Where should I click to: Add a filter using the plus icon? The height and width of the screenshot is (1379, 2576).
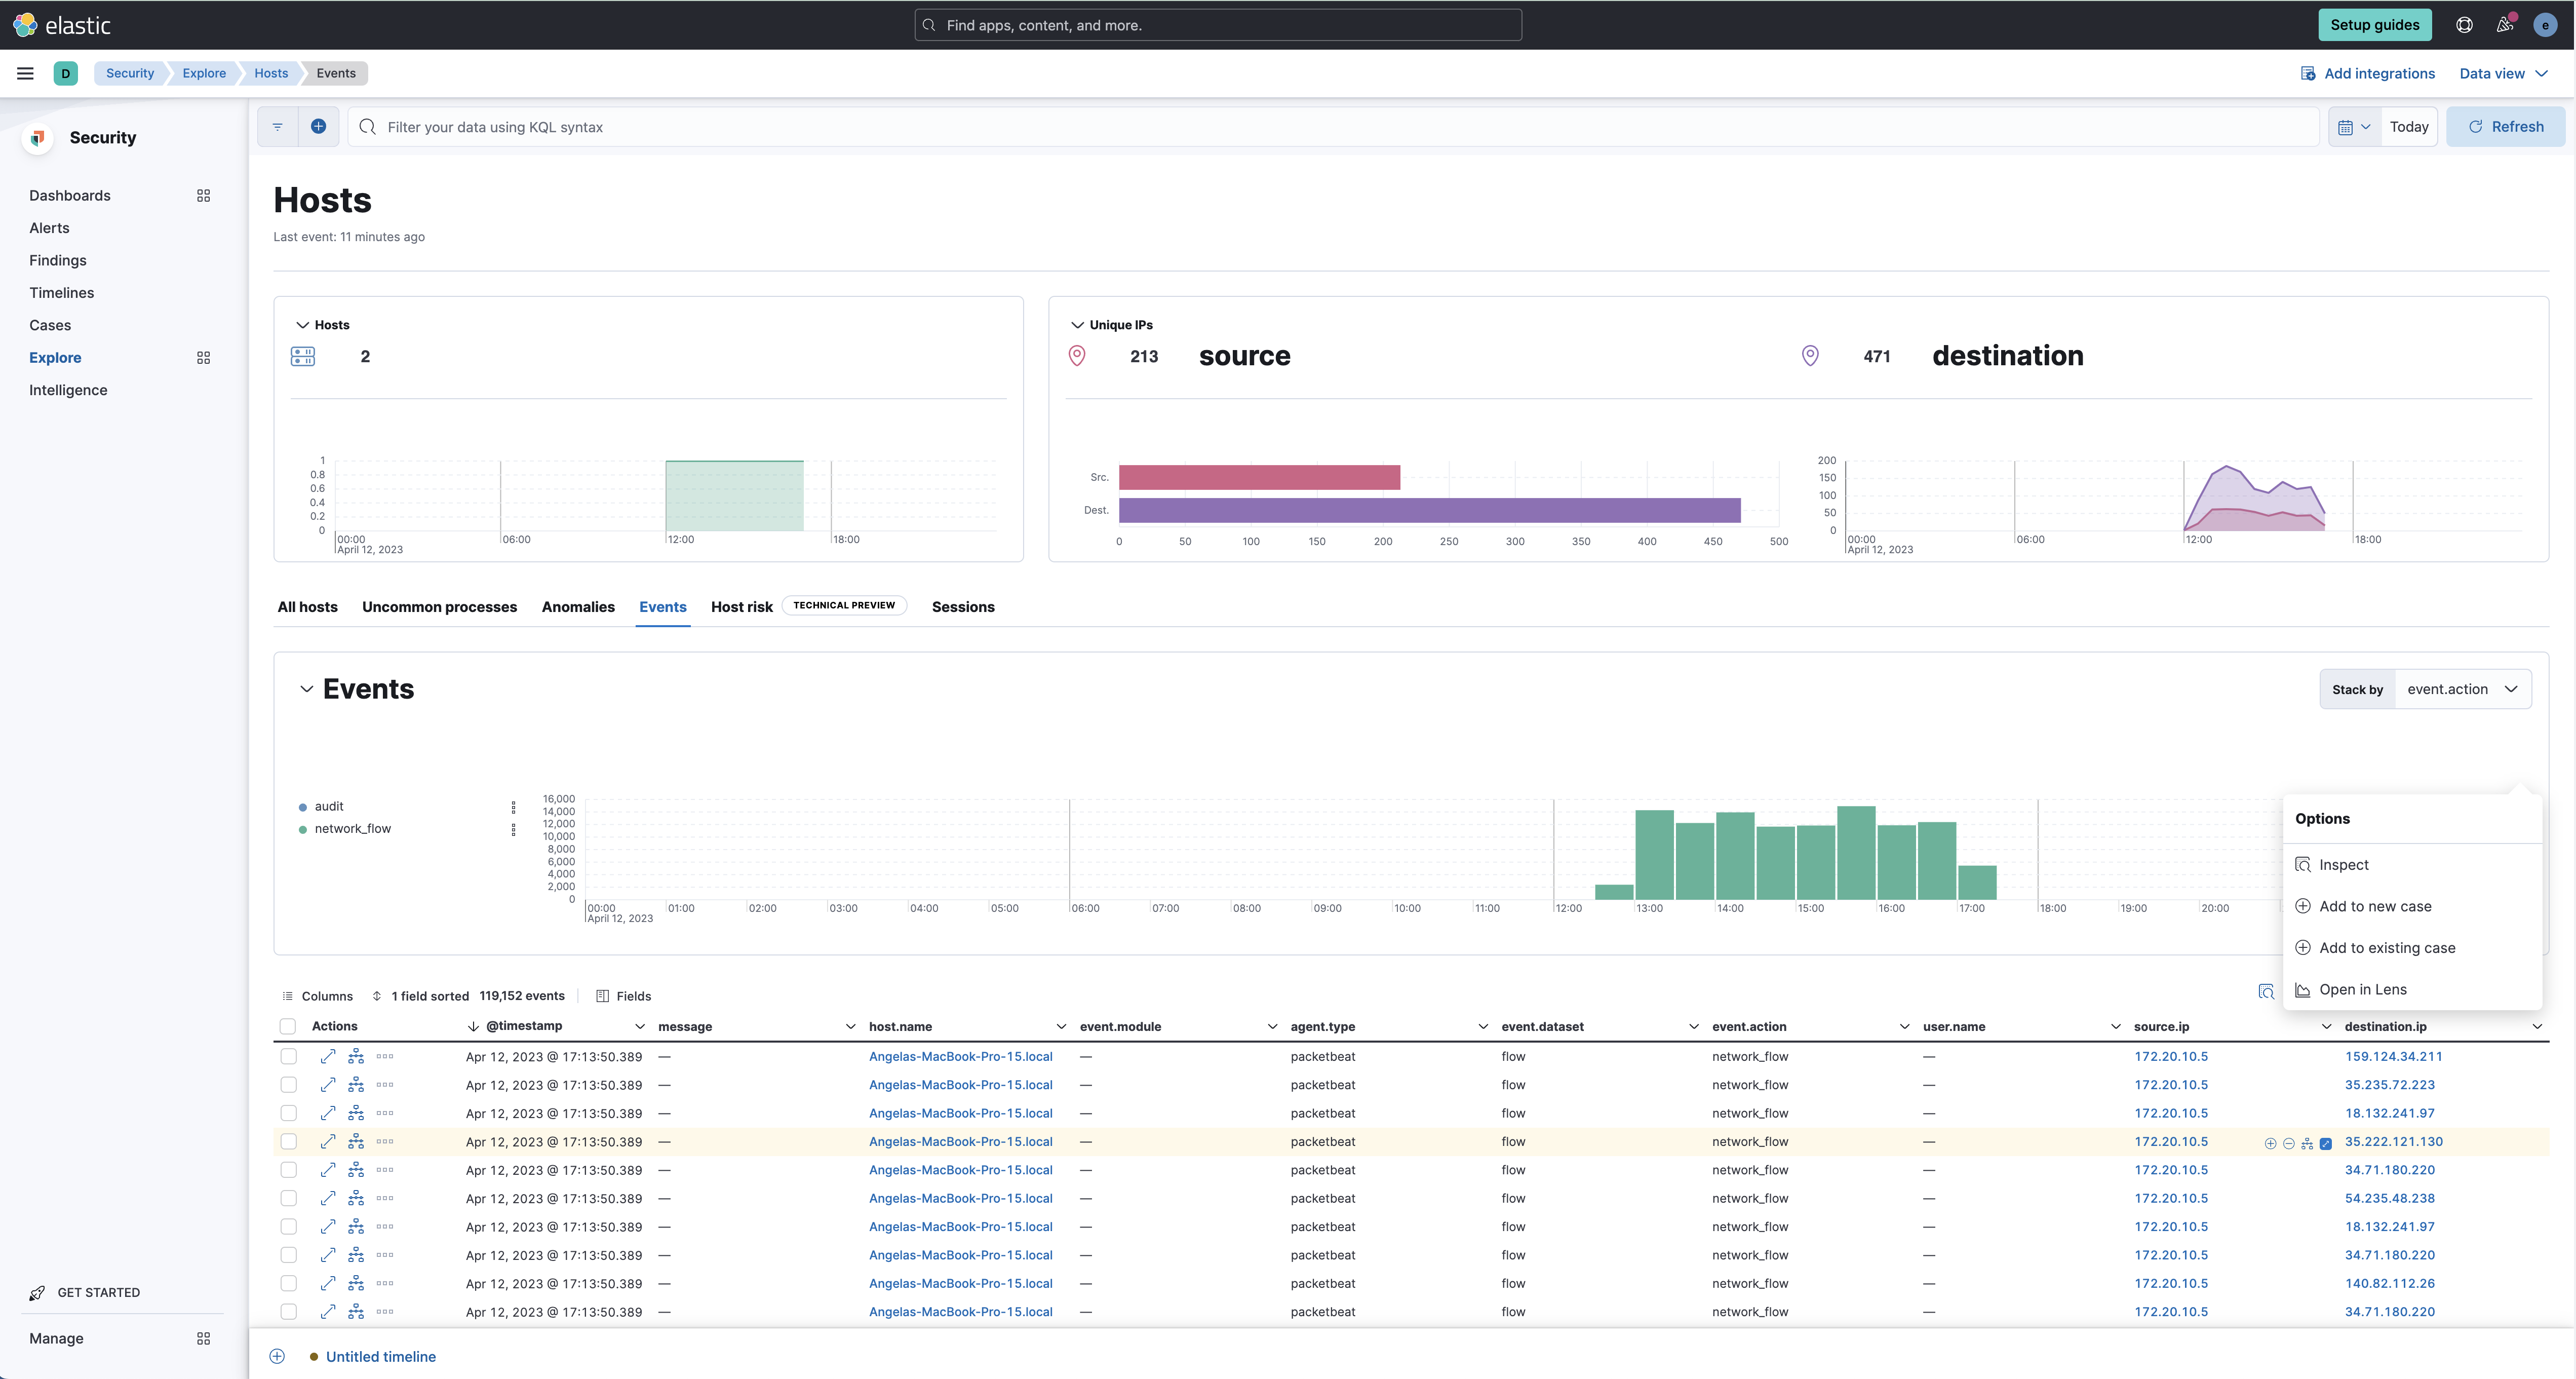pyautogui.click(x=319, y=126)
